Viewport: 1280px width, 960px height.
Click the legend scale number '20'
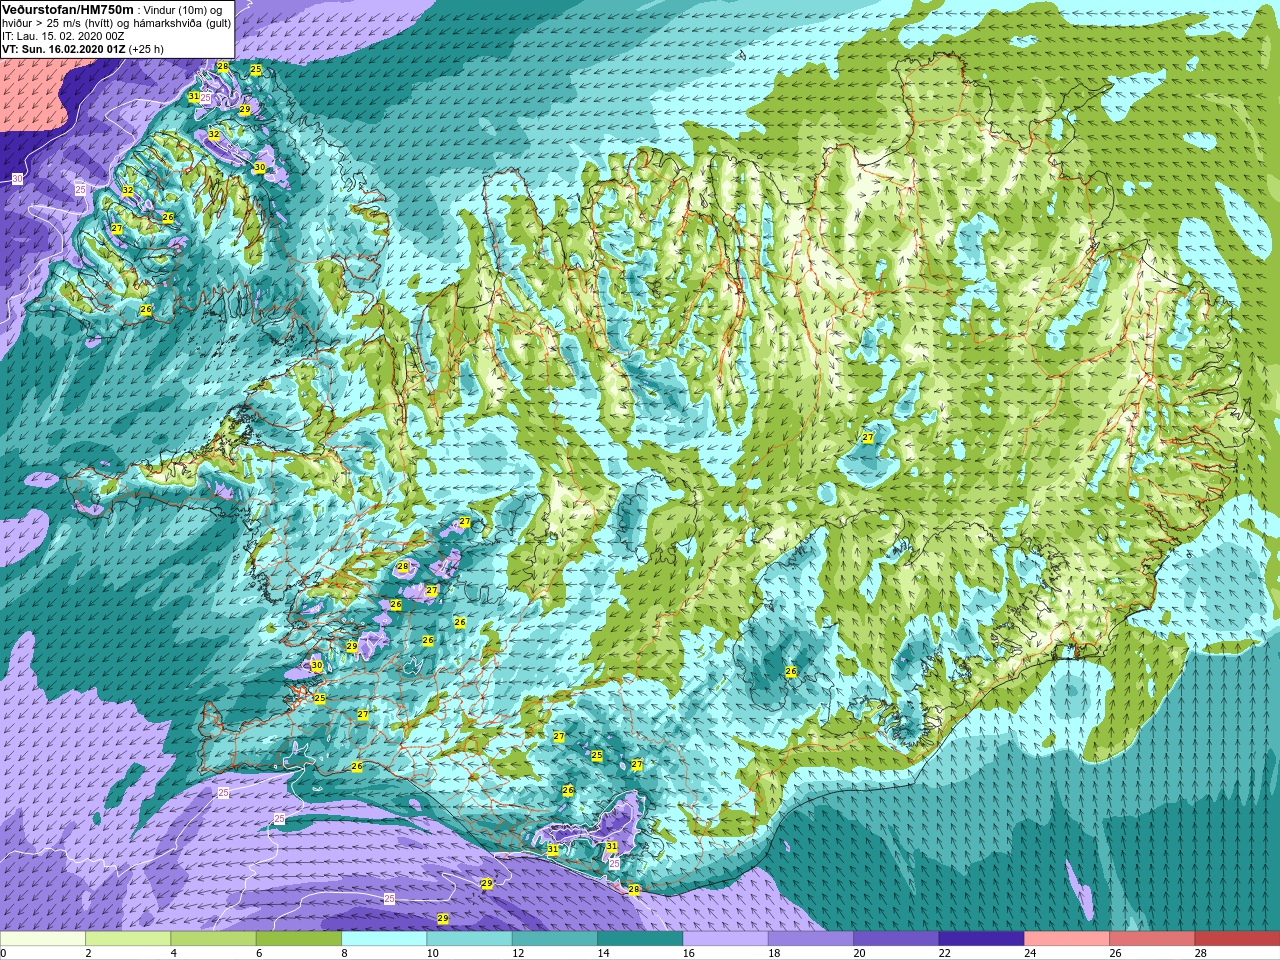coord(859,953)
